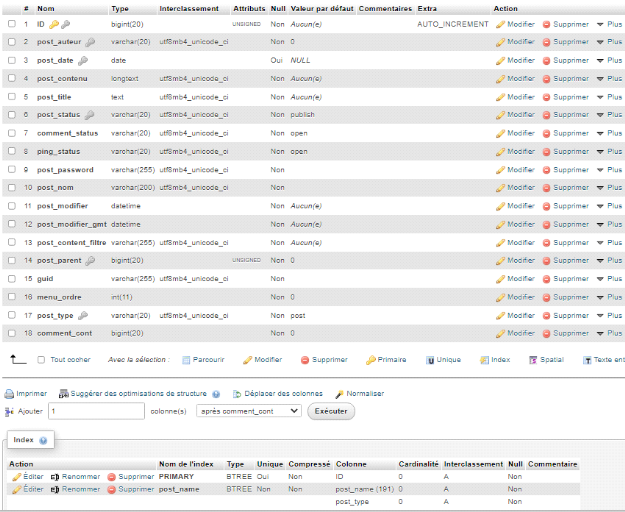Click red delete icon for post_nom row

pos(546,188)
